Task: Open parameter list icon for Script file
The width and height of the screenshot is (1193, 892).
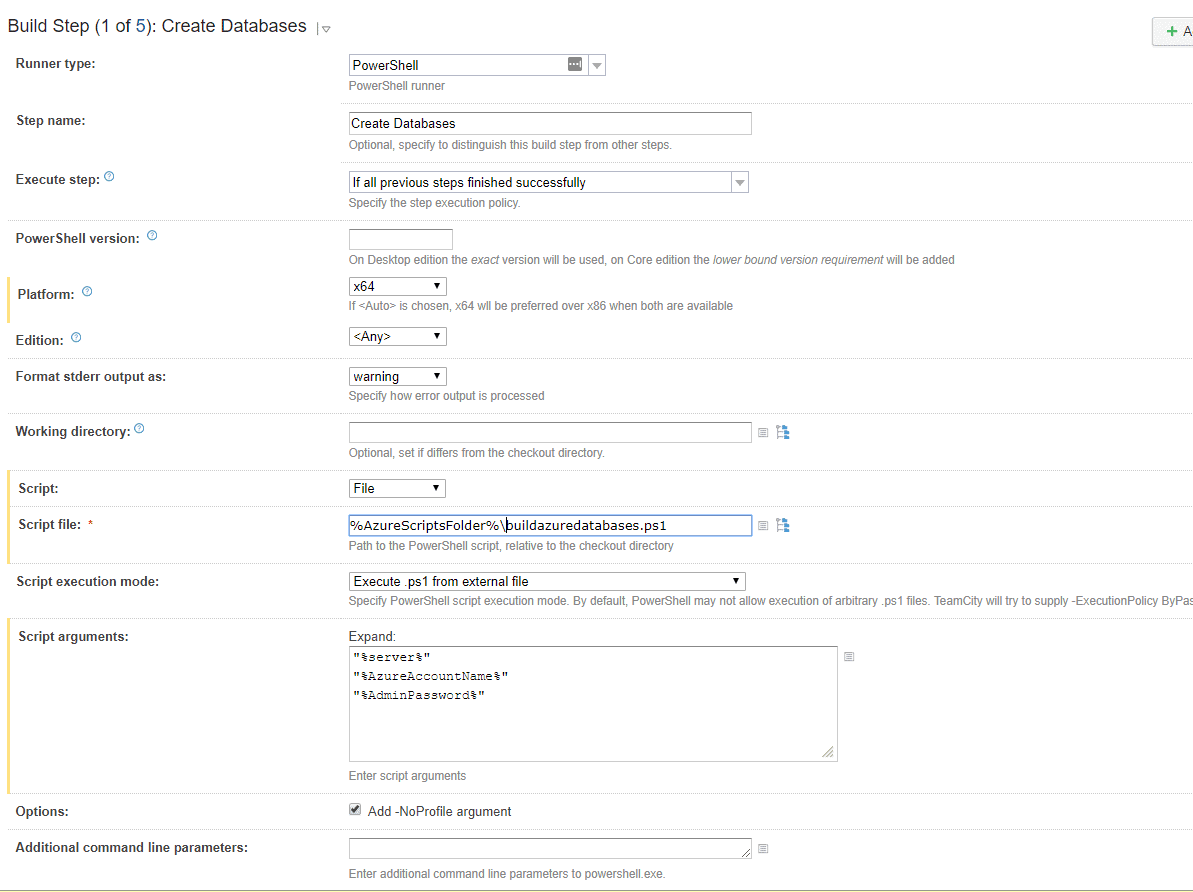Action: pos(763,526)
